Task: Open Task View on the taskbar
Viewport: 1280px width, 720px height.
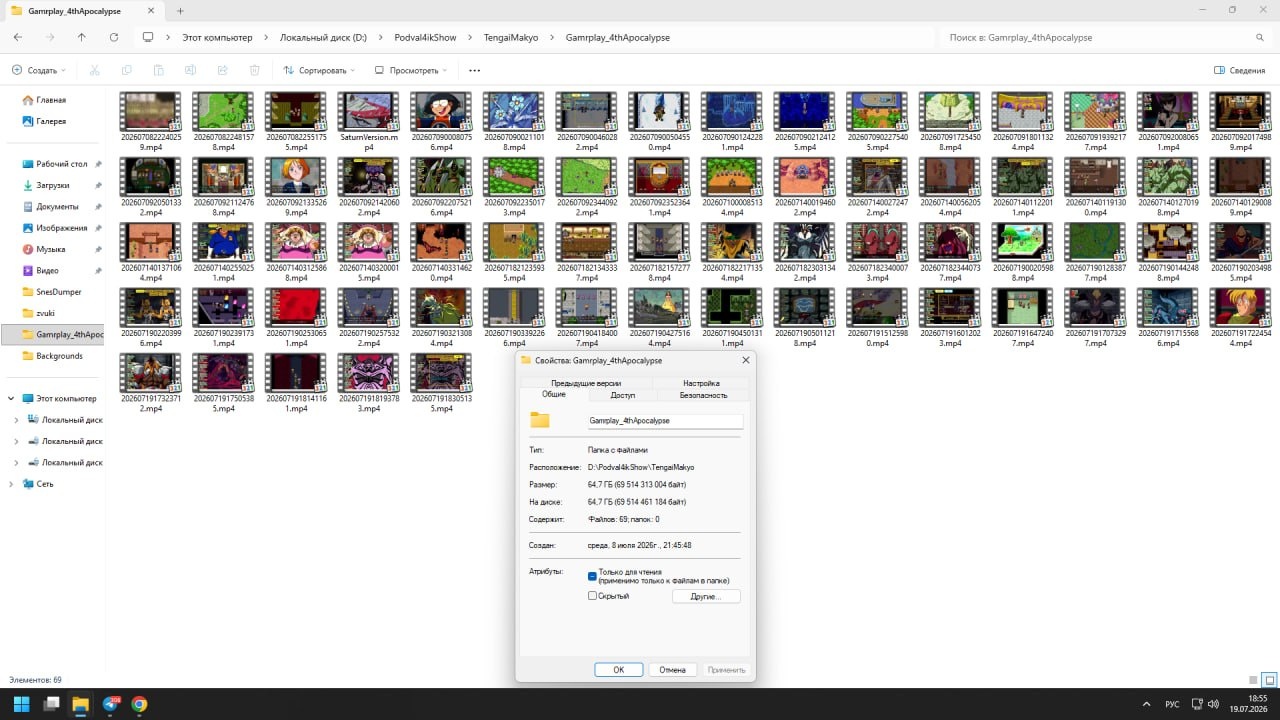Action: point(51,704)
